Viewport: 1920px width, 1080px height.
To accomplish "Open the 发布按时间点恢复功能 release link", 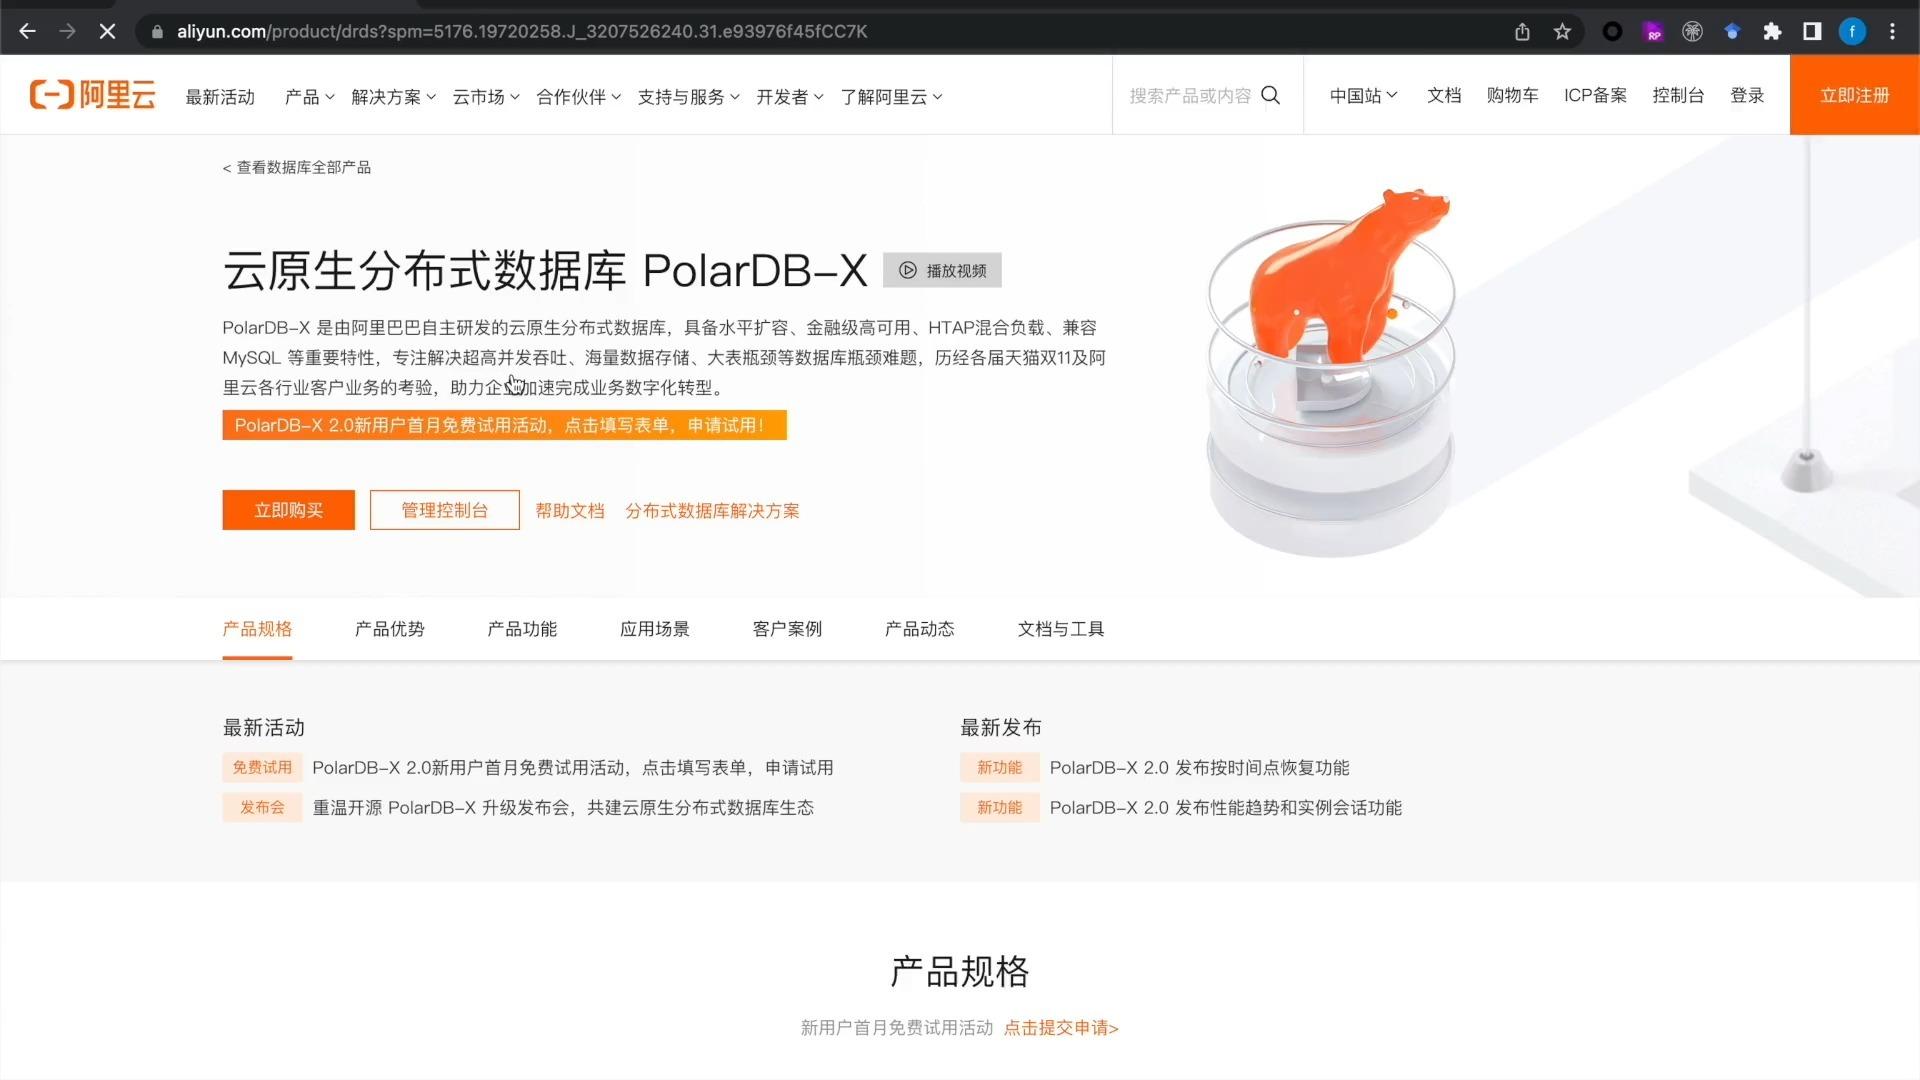I will [1199, 768].
